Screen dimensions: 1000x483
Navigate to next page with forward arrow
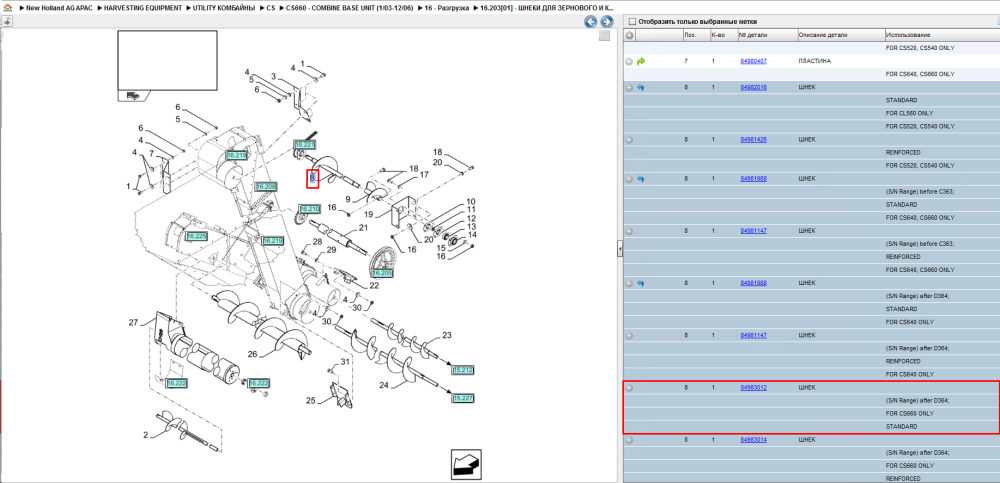click(606, 22)
